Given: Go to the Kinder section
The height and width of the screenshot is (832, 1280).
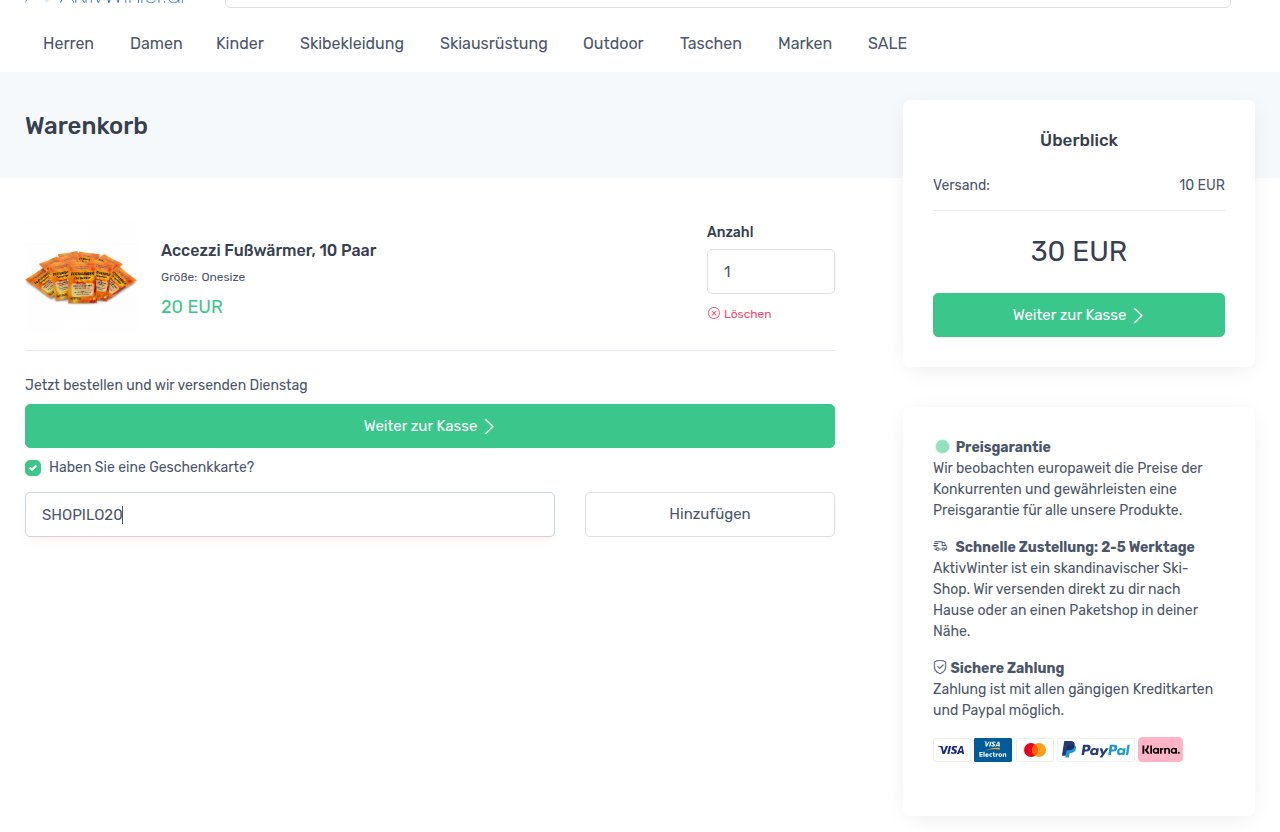Looking at the screenshot, I should tap(240, 43).
